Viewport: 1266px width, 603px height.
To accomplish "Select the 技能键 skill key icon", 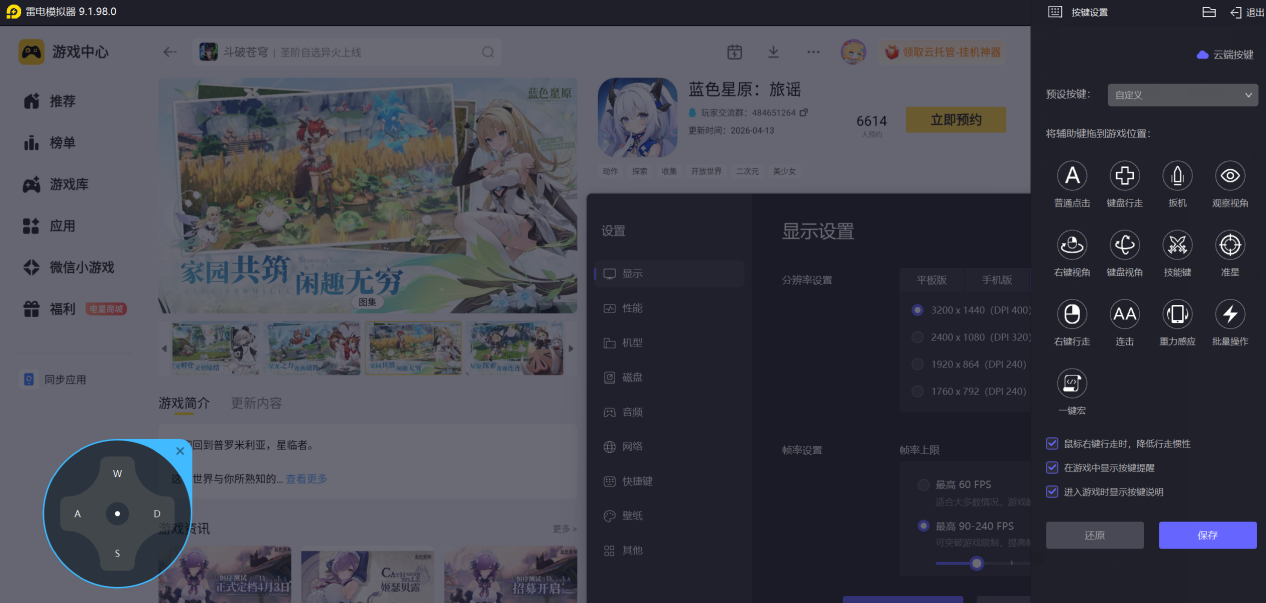I will pos(1178,244).
